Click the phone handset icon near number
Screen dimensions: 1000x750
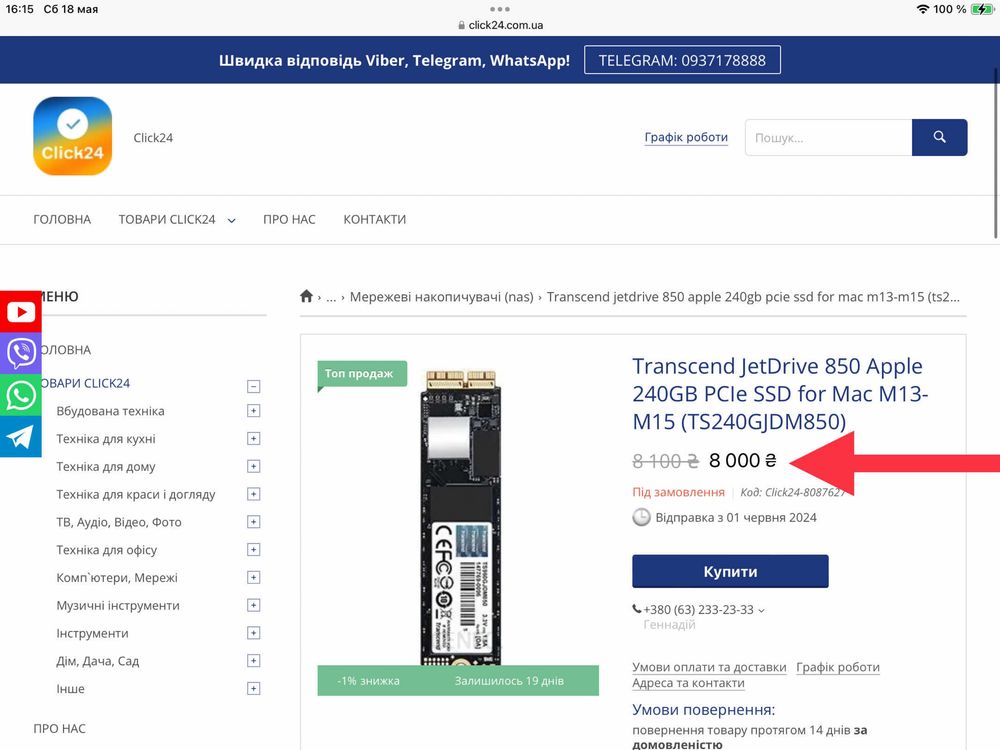(x=636, y=609)
